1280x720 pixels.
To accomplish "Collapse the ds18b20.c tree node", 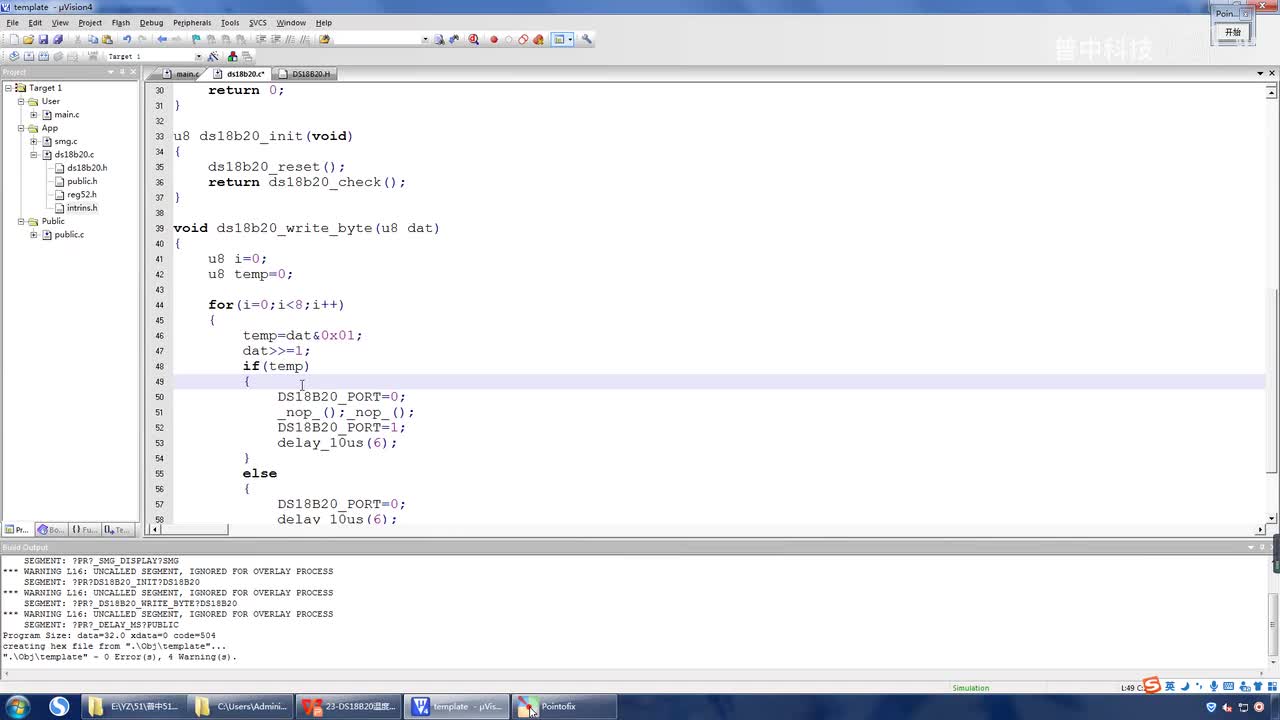I will 34,155.
